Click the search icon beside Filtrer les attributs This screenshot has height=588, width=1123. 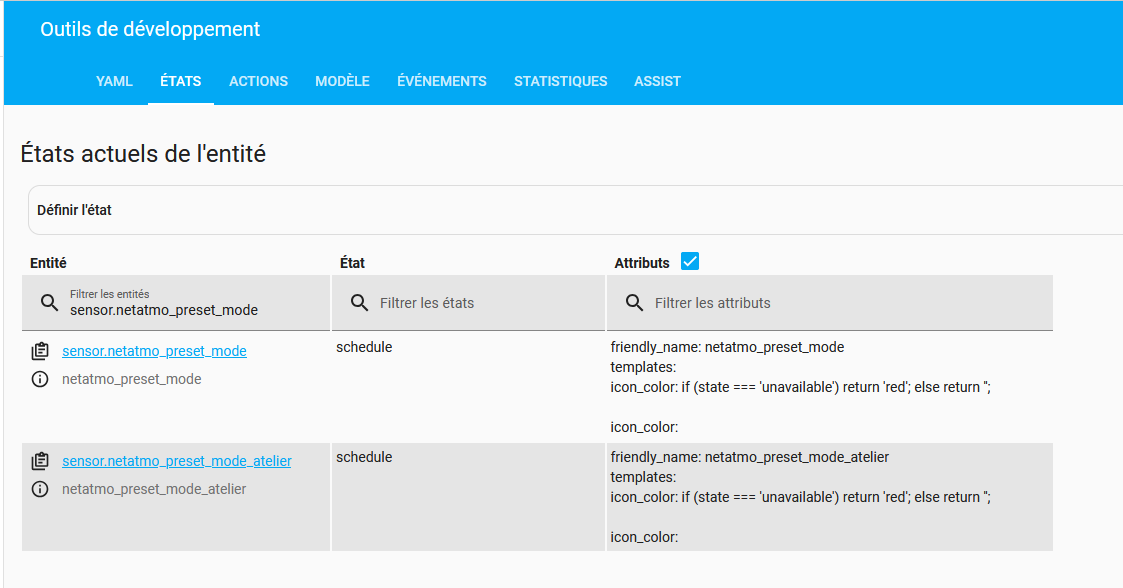coord(634,302)
